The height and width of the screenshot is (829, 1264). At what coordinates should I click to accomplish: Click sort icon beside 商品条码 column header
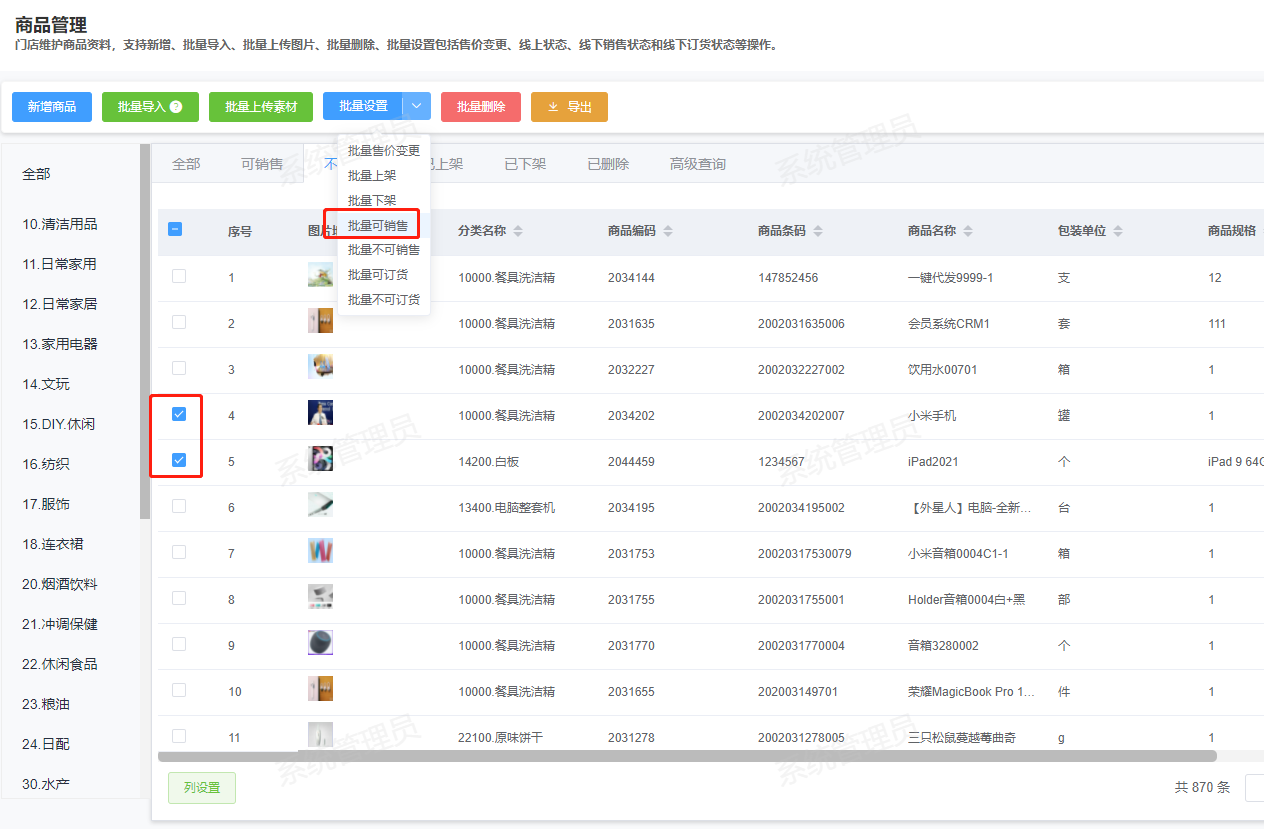point(818,231)
